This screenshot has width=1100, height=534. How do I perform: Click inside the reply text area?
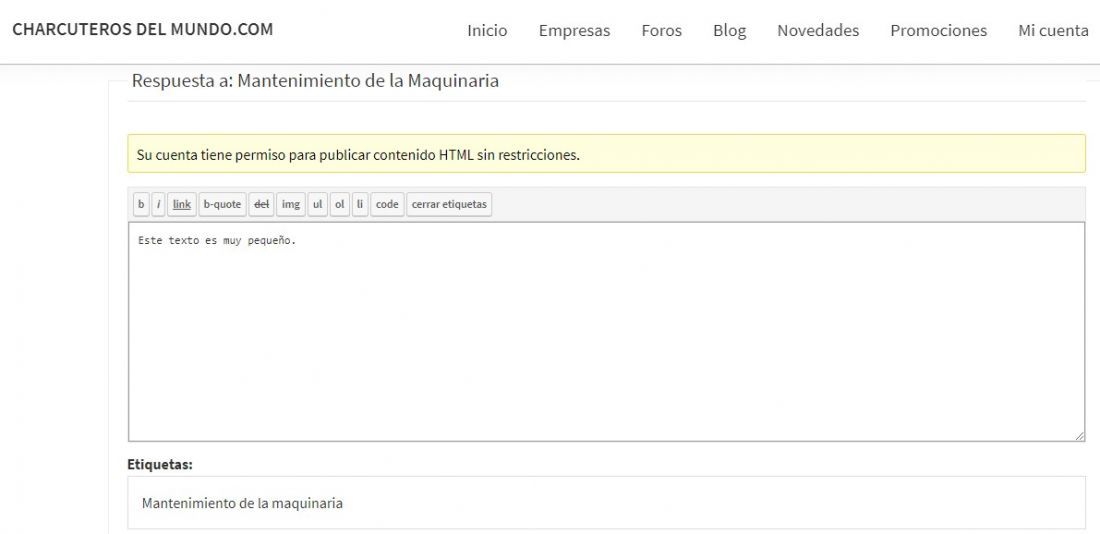pyautogui.click(x=607, y=332)
